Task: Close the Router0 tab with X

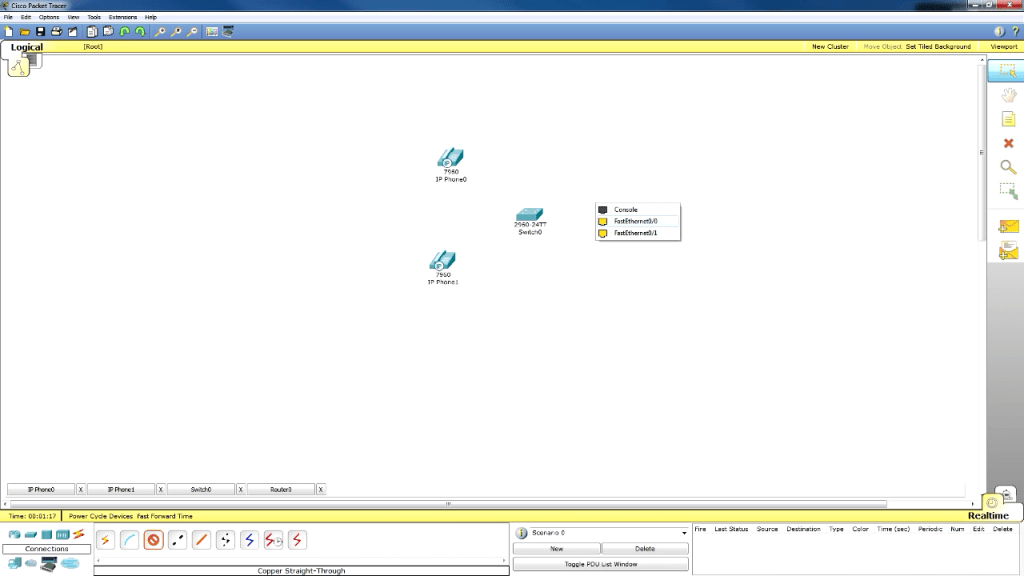Action: point(321,490)
